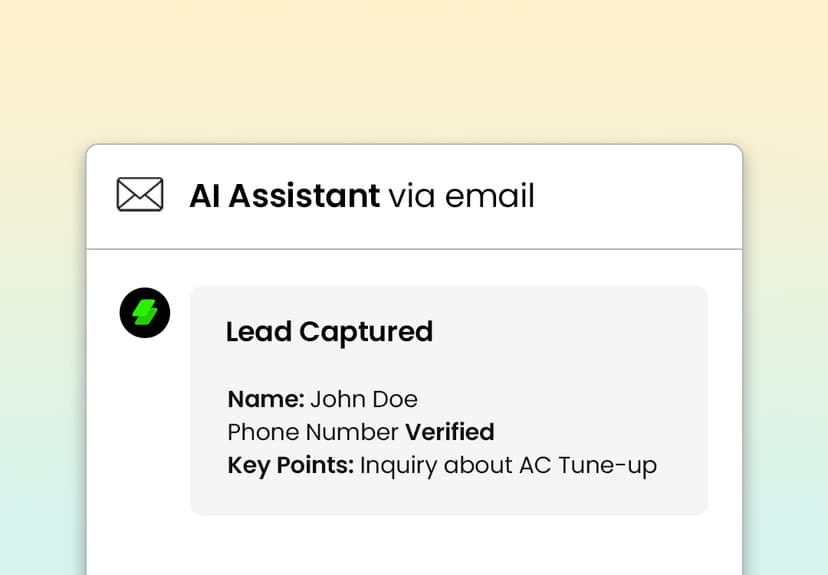Click the "Name:" label
Screen dimensions: 828x575
pyautogui.click(x=266, y=399)
